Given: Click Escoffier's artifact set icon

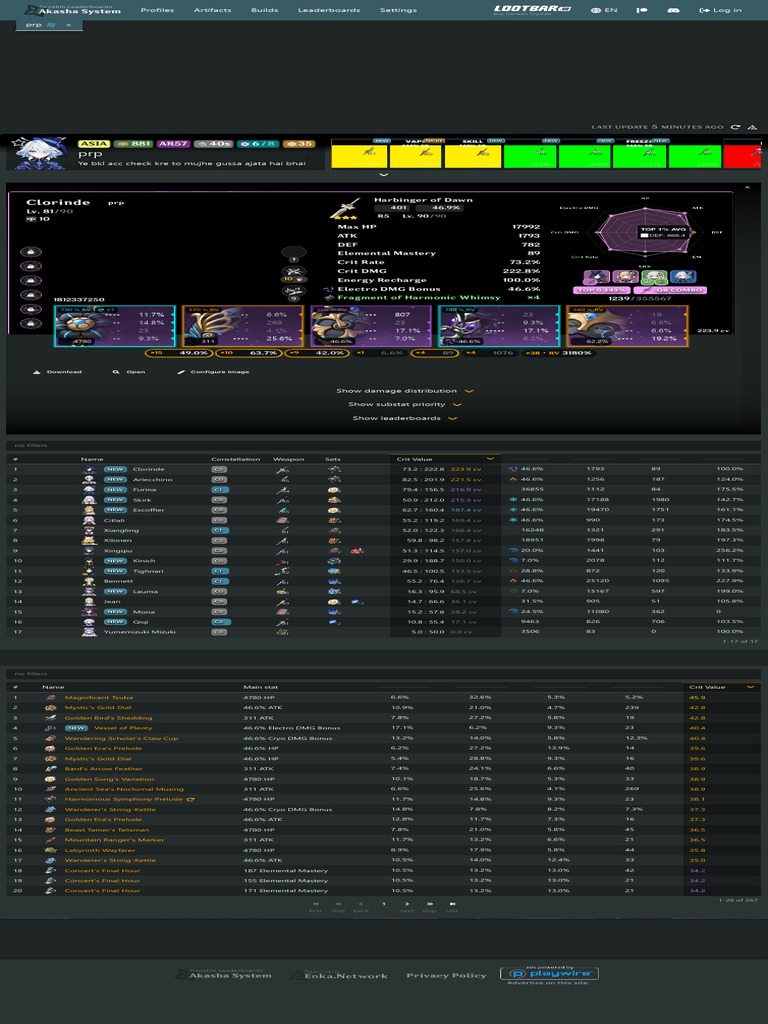Looking at the screenshot, I should (334, 510).
